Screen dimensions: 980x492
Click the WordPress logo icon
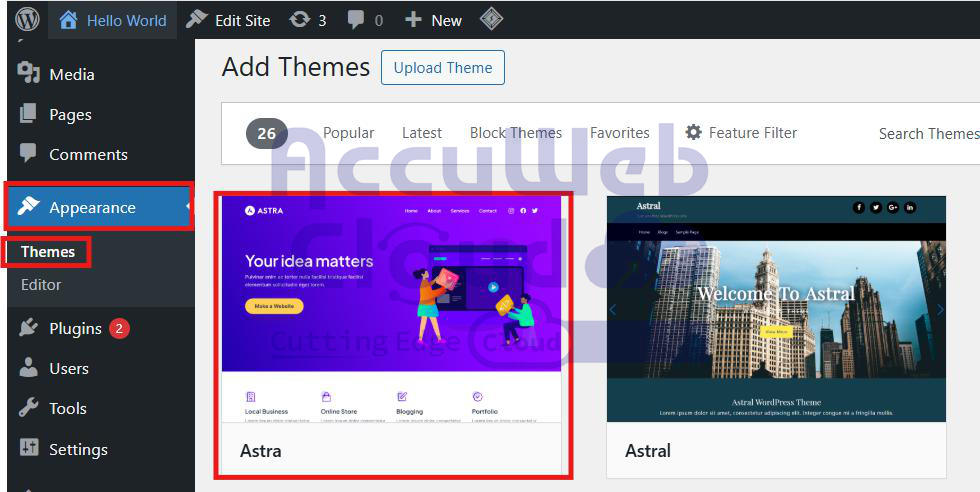pyautogui.click(x=27, y=19)
